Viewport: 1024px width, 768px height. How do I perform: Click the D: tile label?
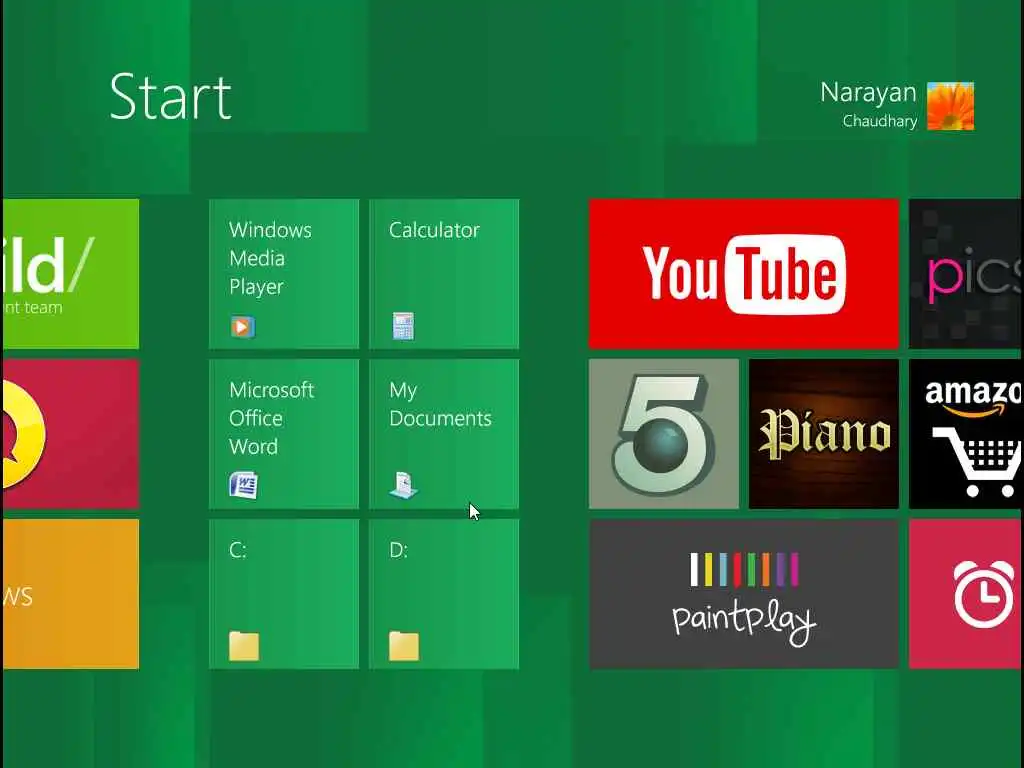(398, 551)
